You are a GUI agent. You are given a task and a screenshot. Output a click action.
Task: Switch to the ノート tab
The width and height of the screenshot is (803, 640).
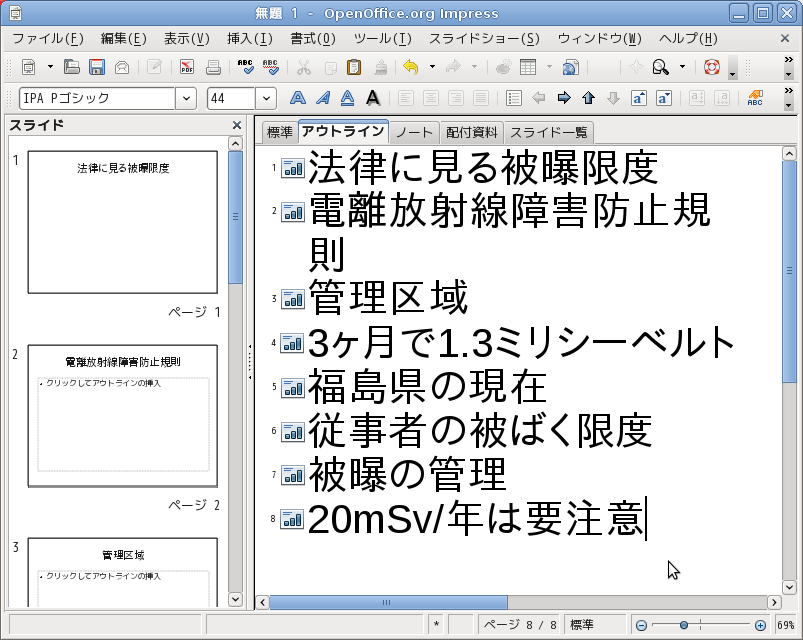pos(413,132)
